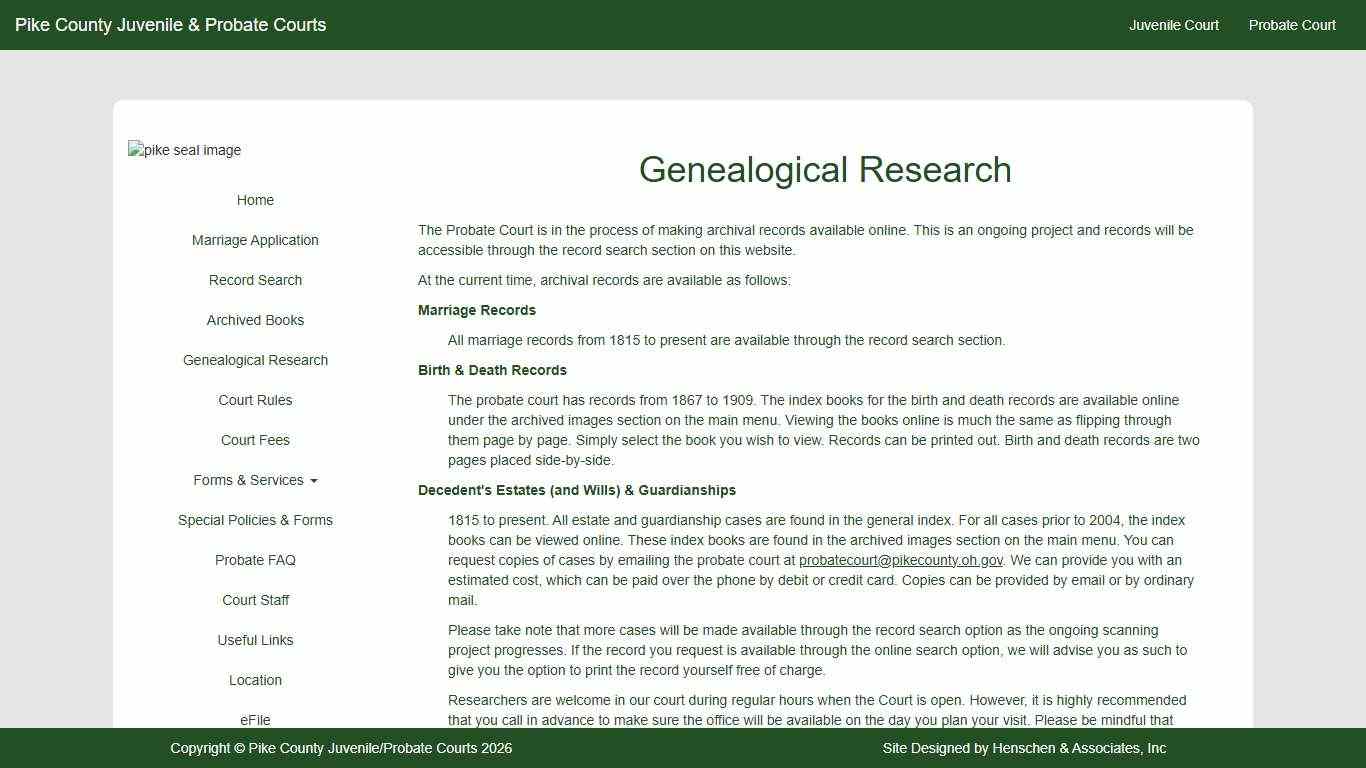
Task: Click the Pike County Juvenile & Probate Courts title
Action: [x=170, y=25]
